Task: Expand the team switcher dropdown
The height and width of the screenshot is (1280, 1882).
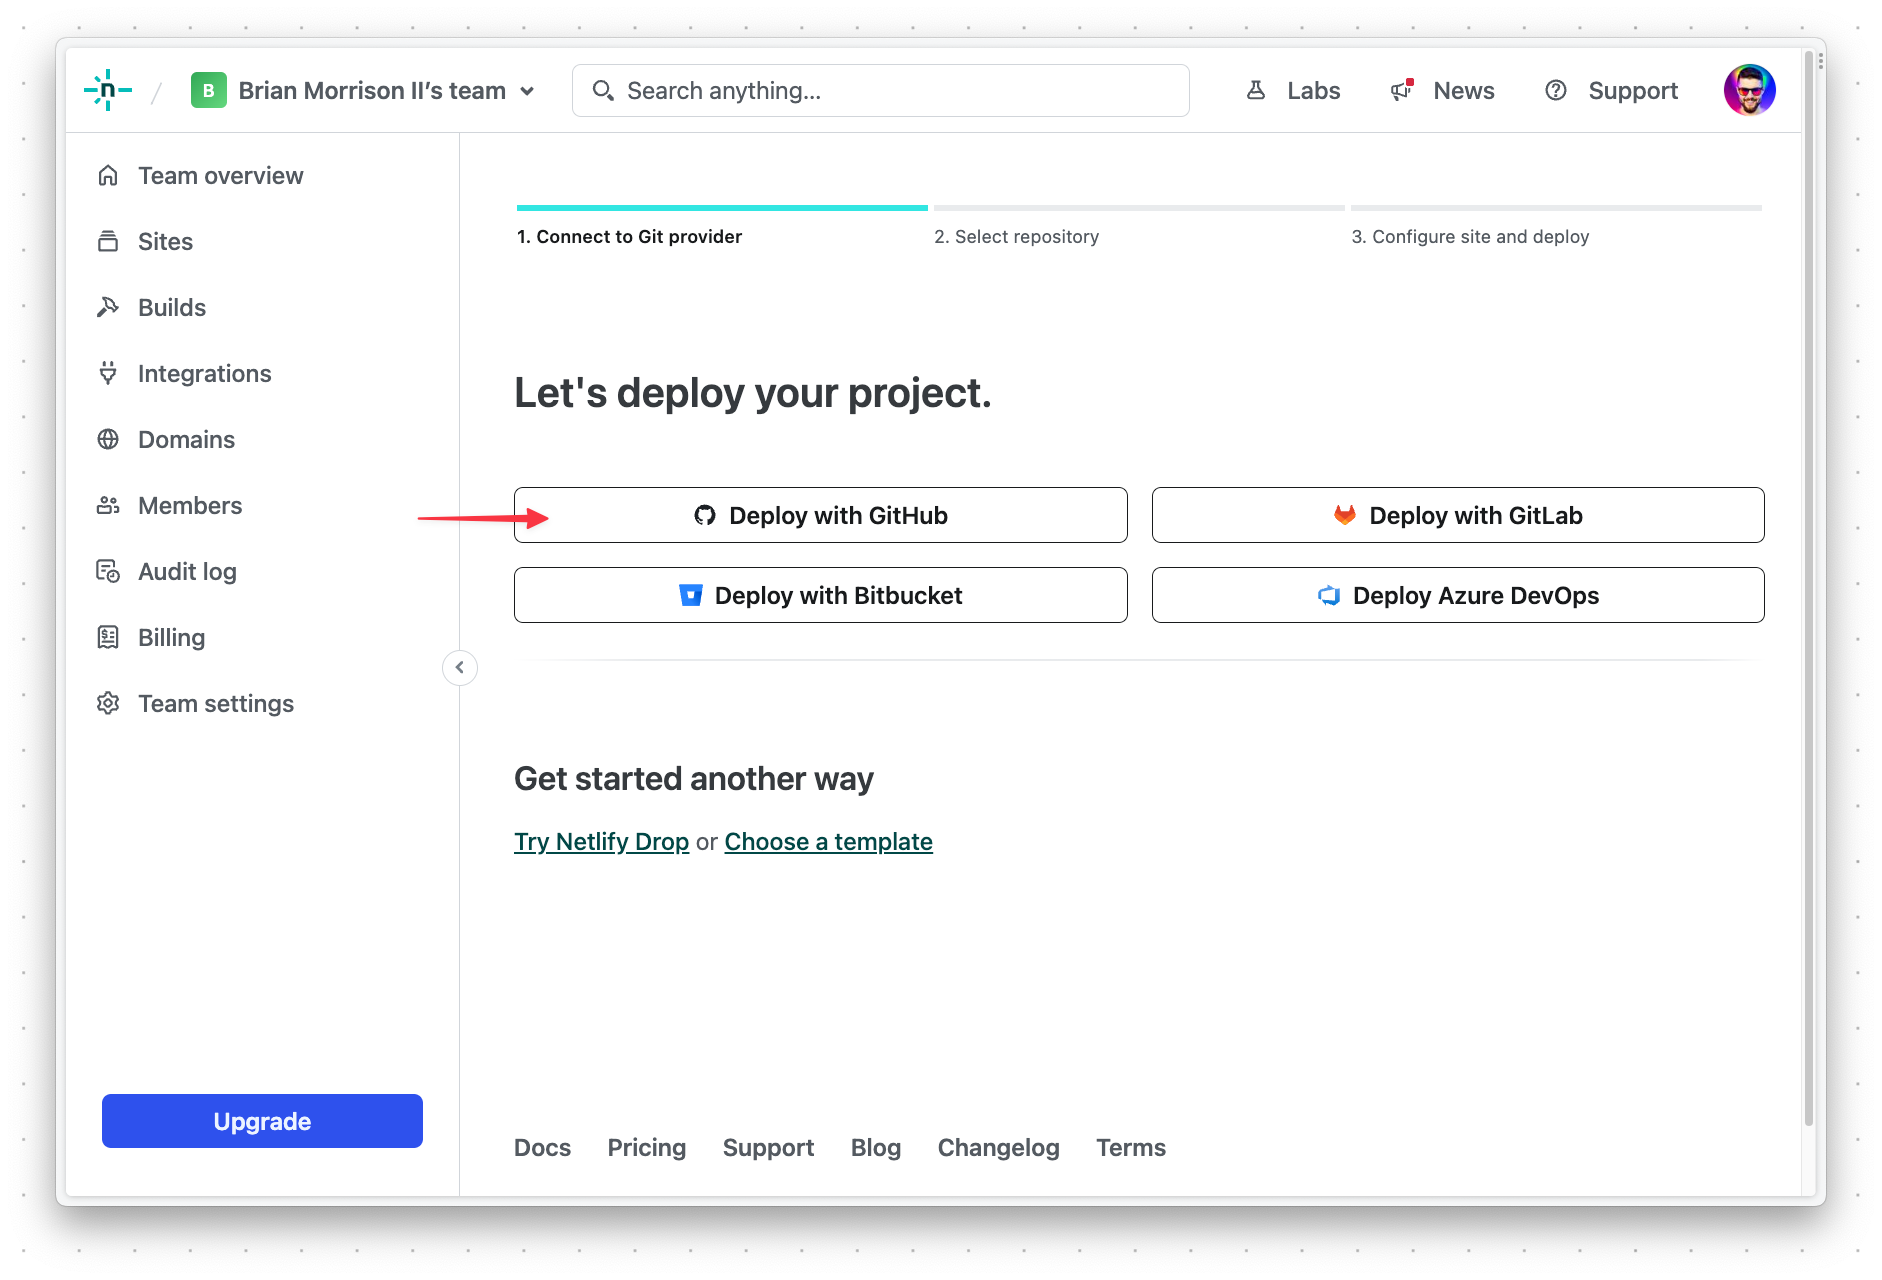Action: click(529, 90)
